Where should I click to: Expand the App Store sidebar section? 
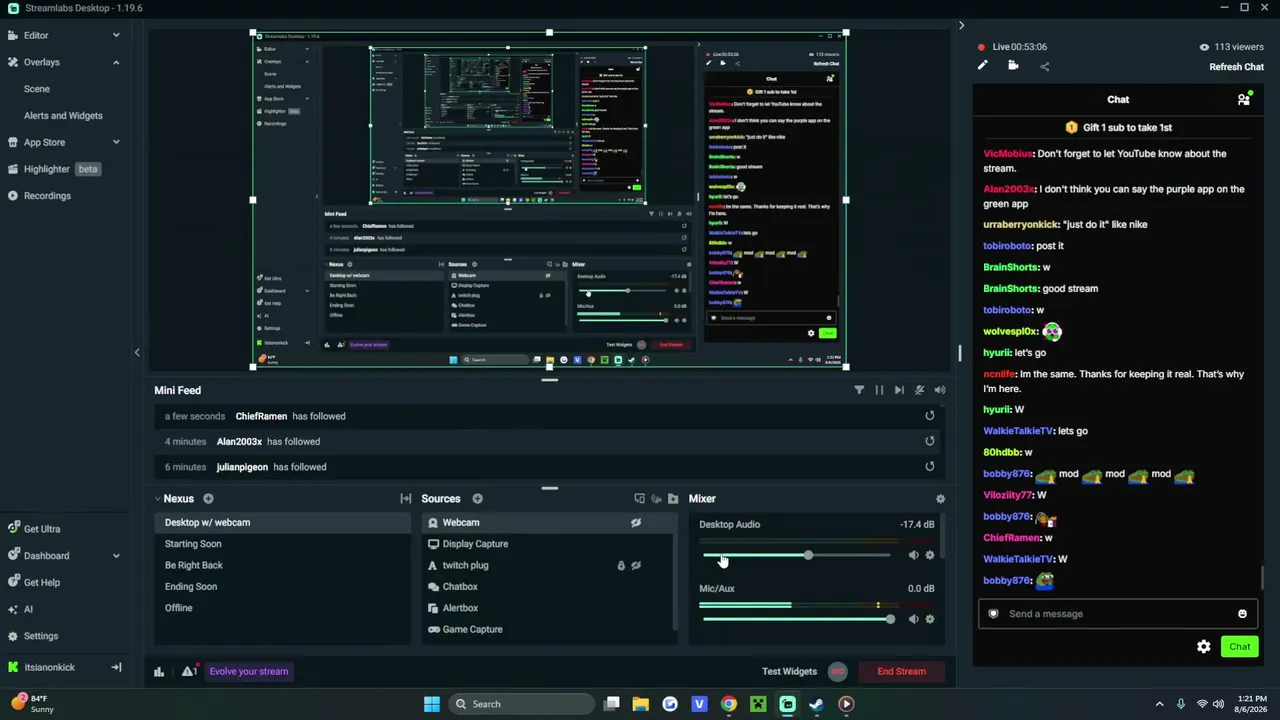(x=116, y=142)
